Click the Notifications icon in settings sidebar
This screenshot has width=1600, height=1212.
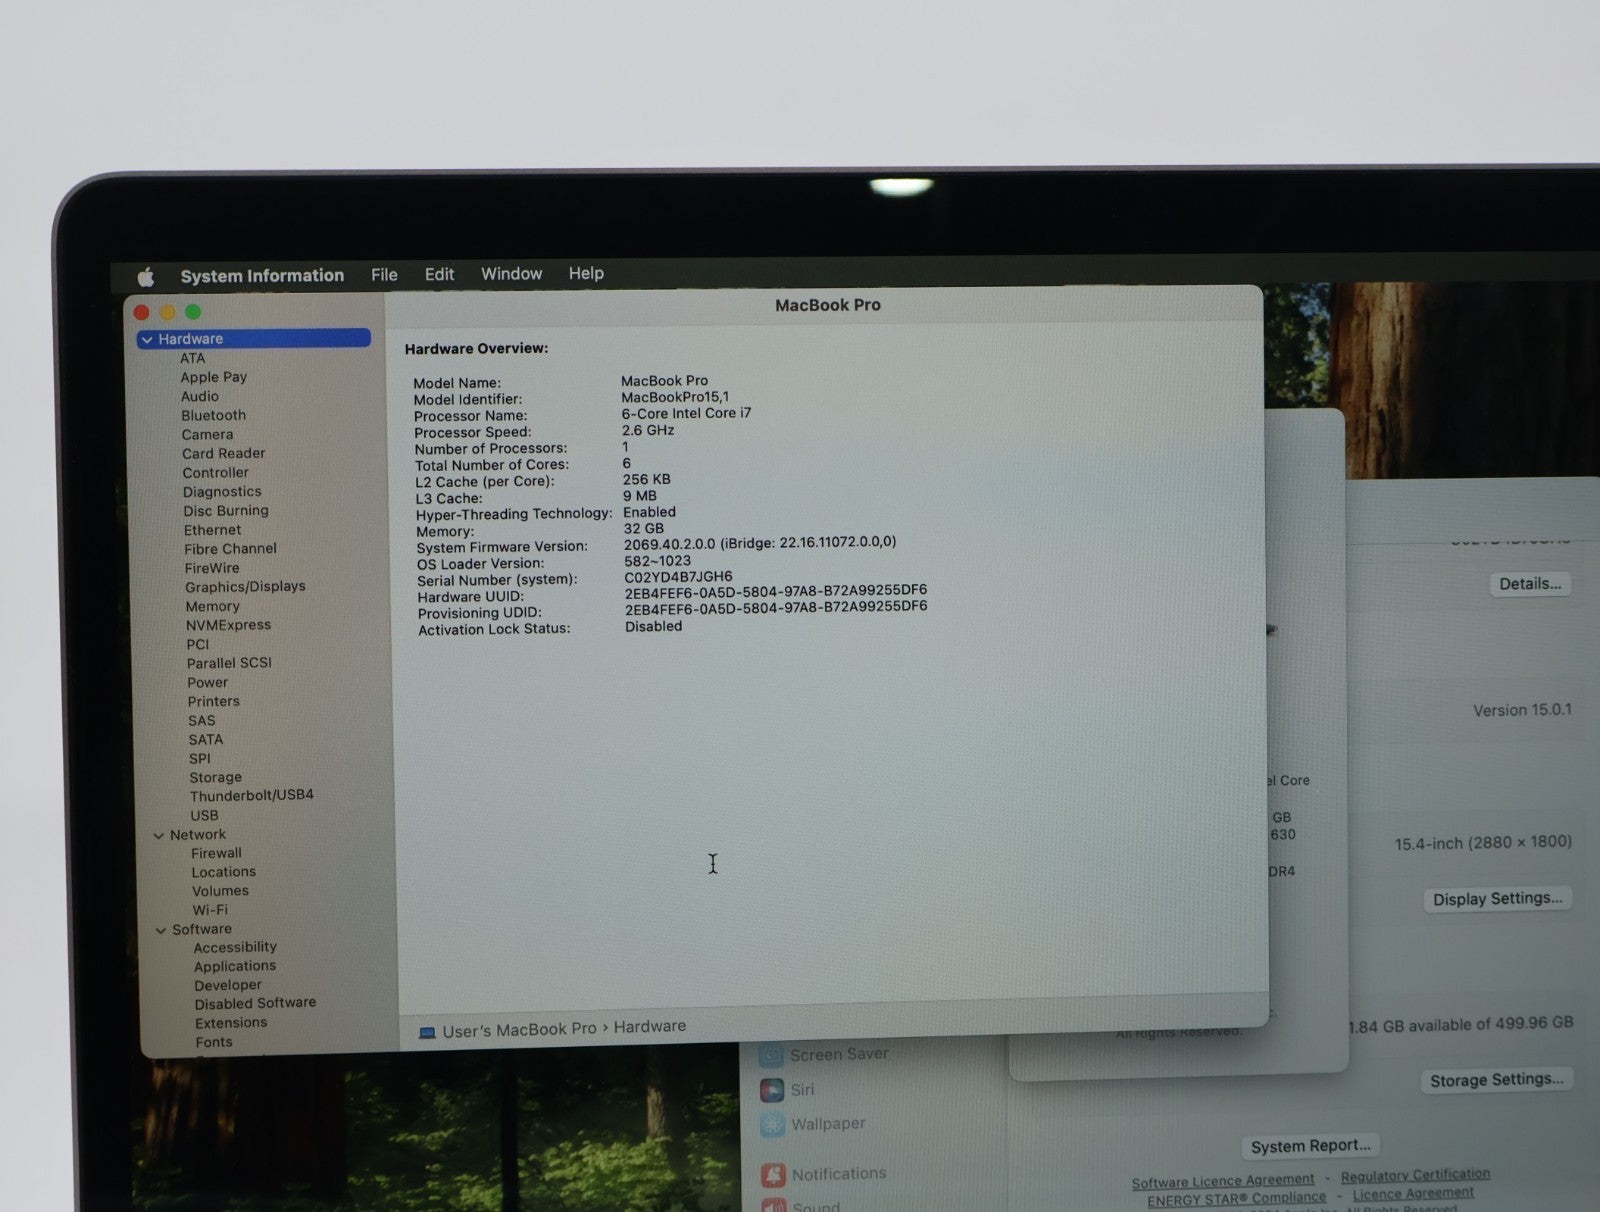(x=772, y=1174)
